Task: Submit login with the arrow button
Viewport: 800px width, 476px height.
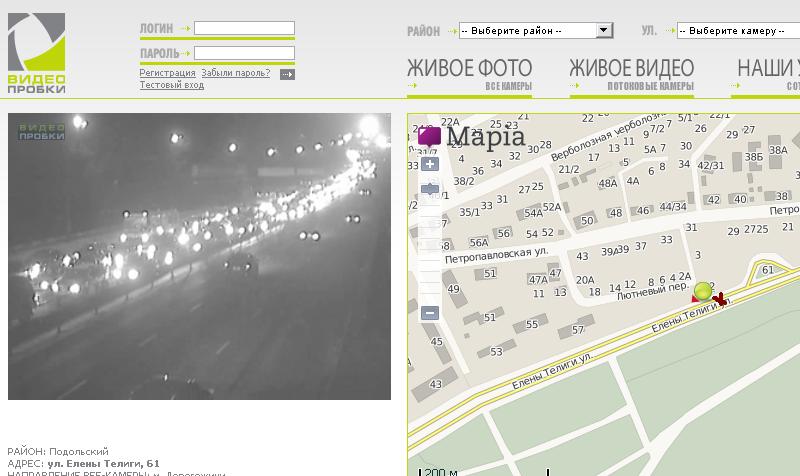Action: [287, 74]
